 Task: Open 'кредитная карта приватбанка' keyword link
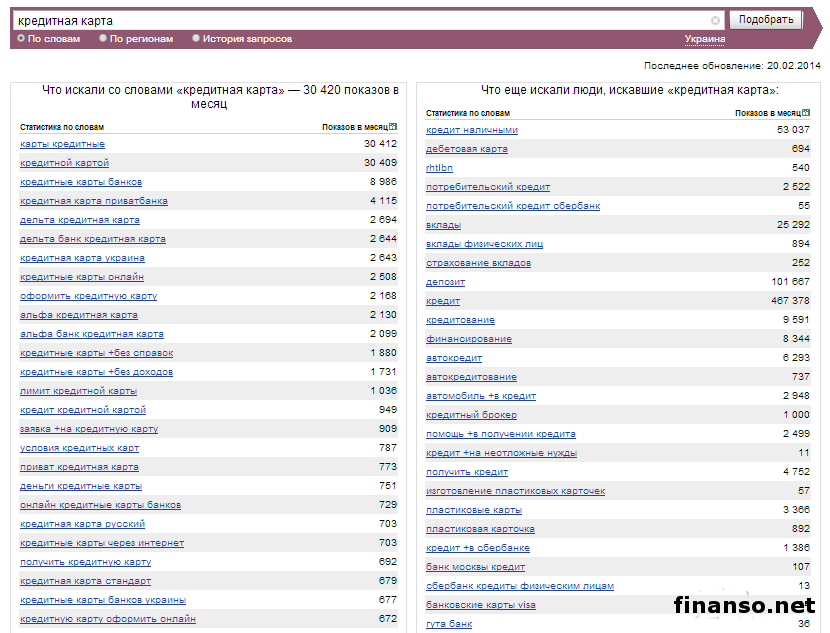tap(94, 201)
